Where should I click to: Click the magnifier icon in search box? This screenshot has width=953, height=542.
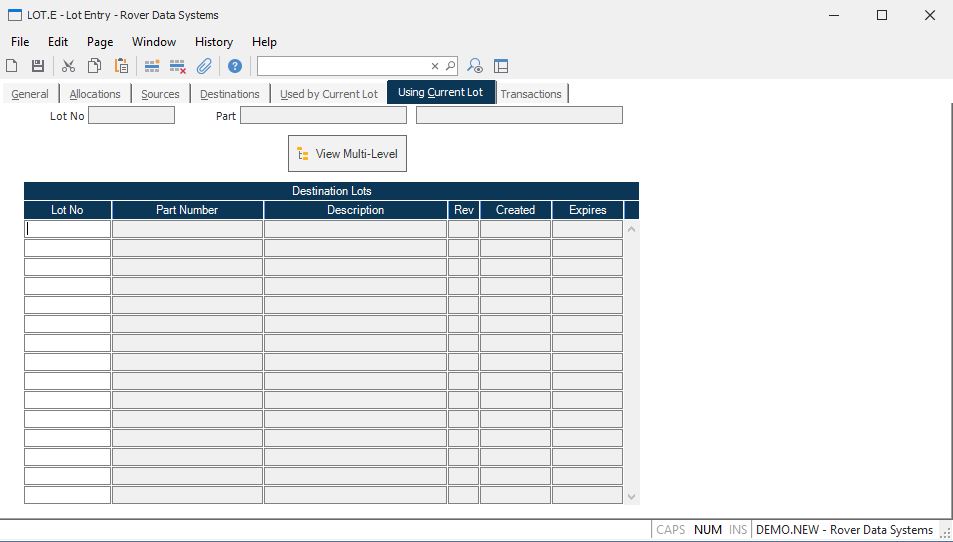(x=450, y=66)
